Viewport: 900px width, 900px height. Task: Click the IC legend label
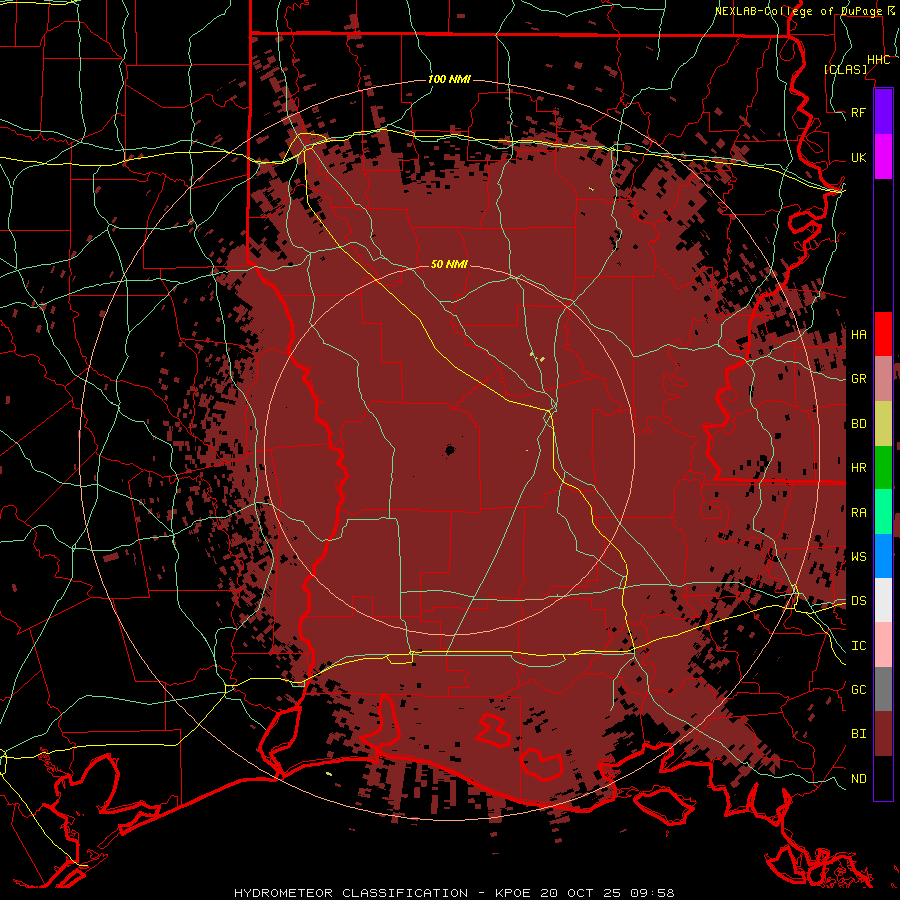click(858, 646)
